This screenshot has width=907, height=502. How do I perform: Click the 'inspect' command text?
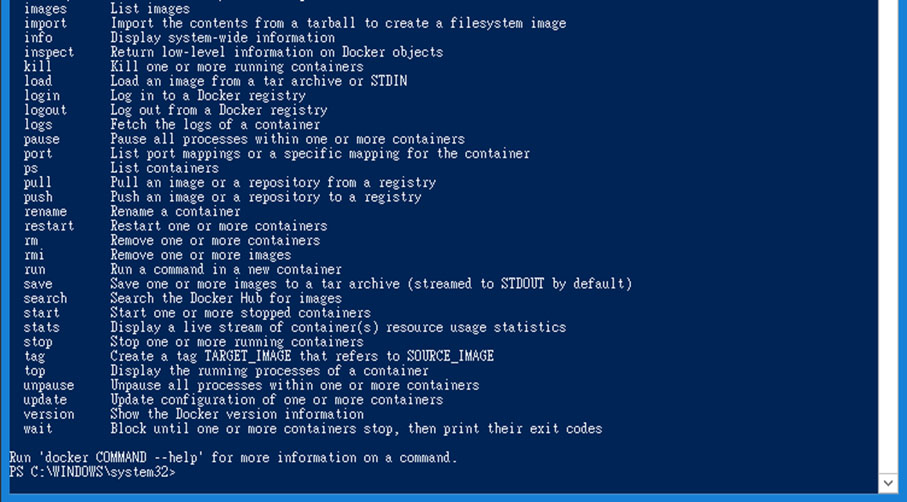pyautogui.click(x=49, y=52)
